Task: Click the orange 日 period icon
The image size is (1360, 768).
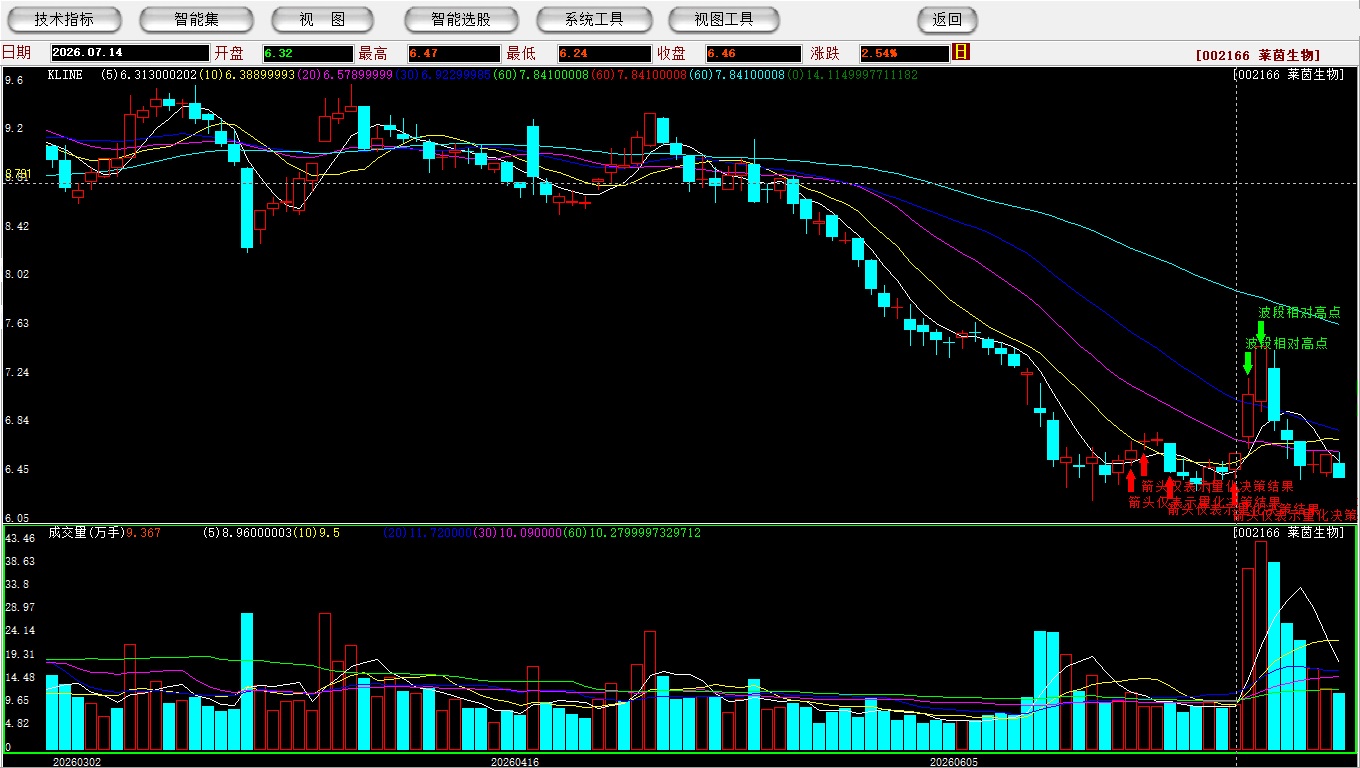Action: coord(961,52)
